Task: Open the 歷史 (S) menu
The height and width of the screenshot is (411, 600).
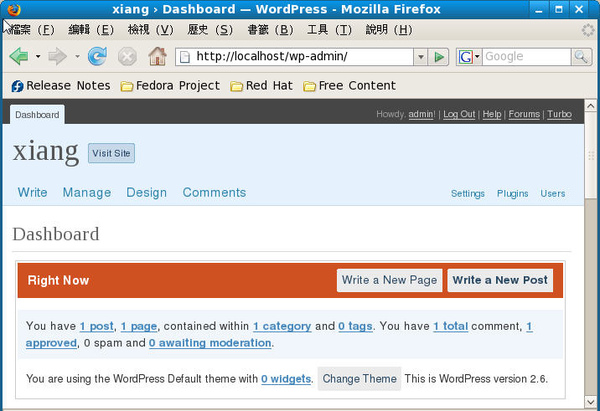Action: pos(210,30)
